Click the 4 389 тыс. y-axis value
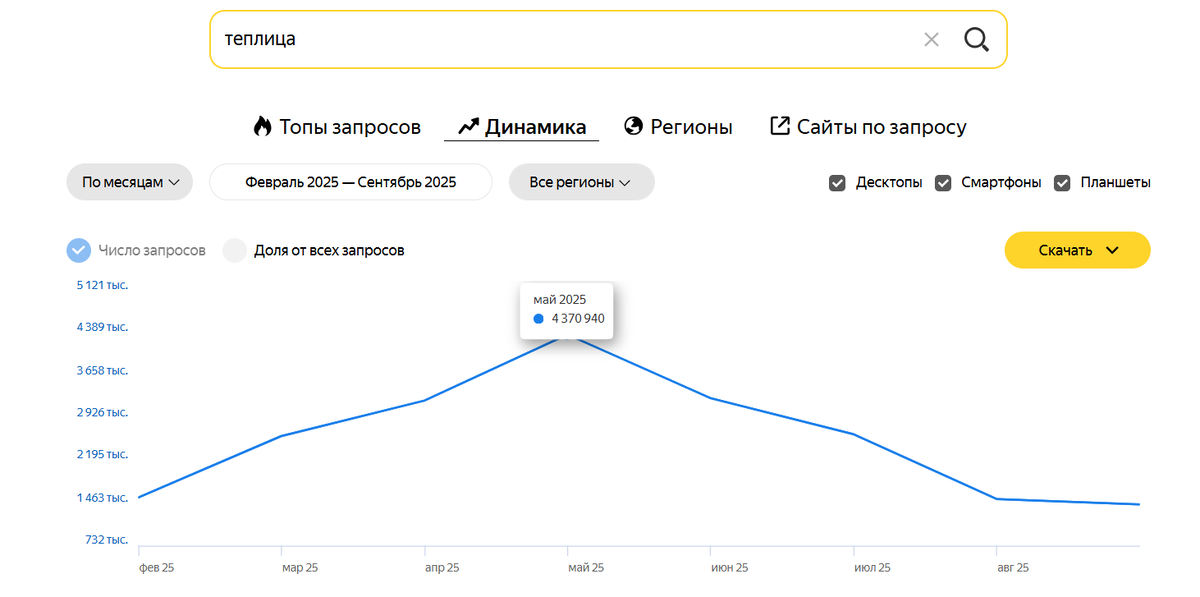 [102, 327]
